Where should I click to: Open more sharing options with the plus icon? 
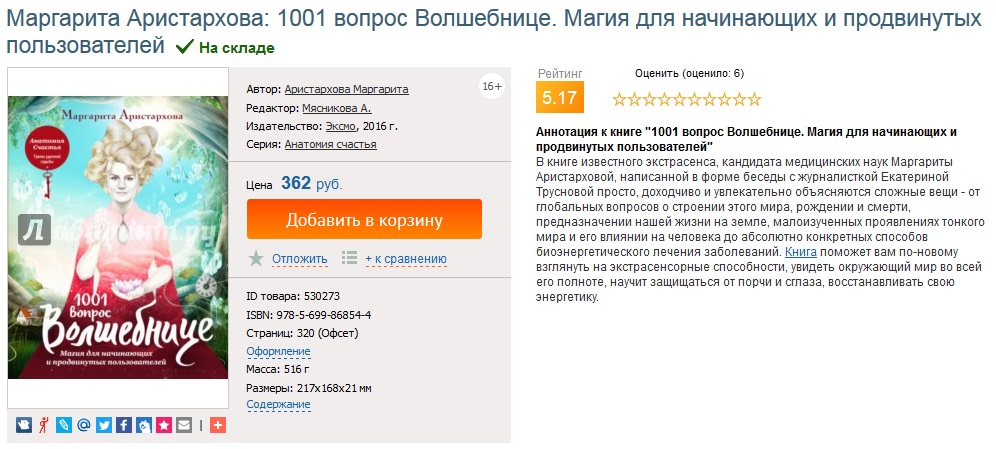tap(218, 425)
